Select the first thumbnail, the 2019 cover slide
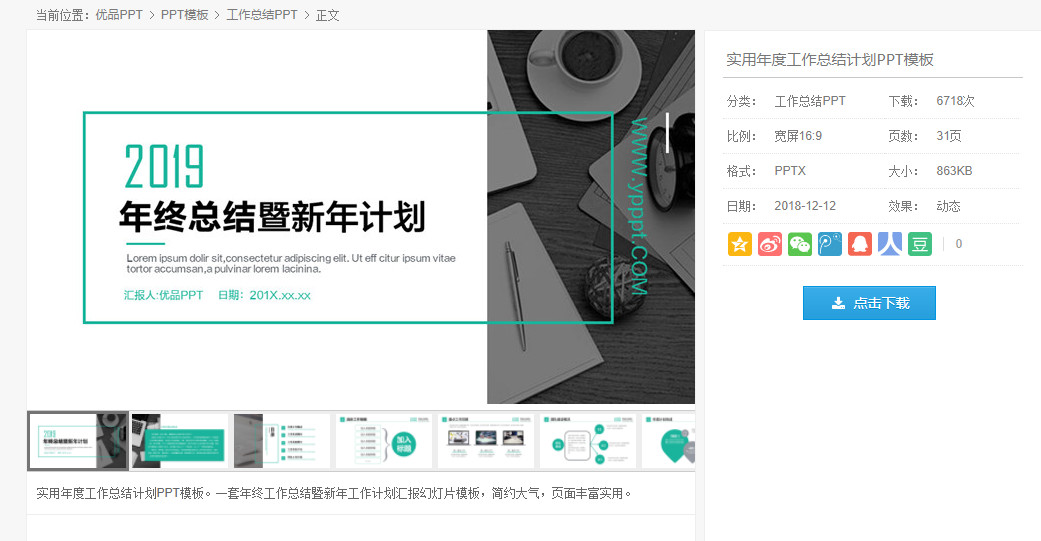Viewport: 1041px width, 541px height. [78, 441]
